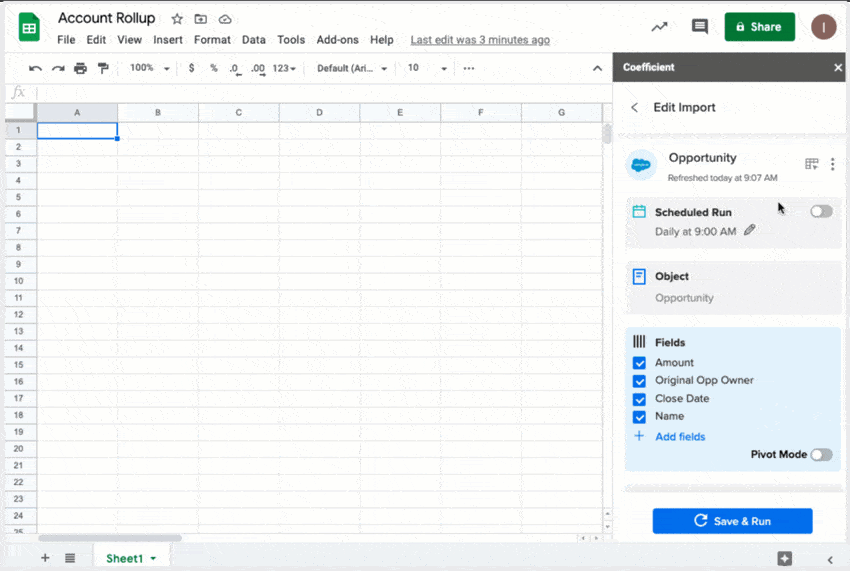
Task: Select the paint format tool
Action: [102, 68]
